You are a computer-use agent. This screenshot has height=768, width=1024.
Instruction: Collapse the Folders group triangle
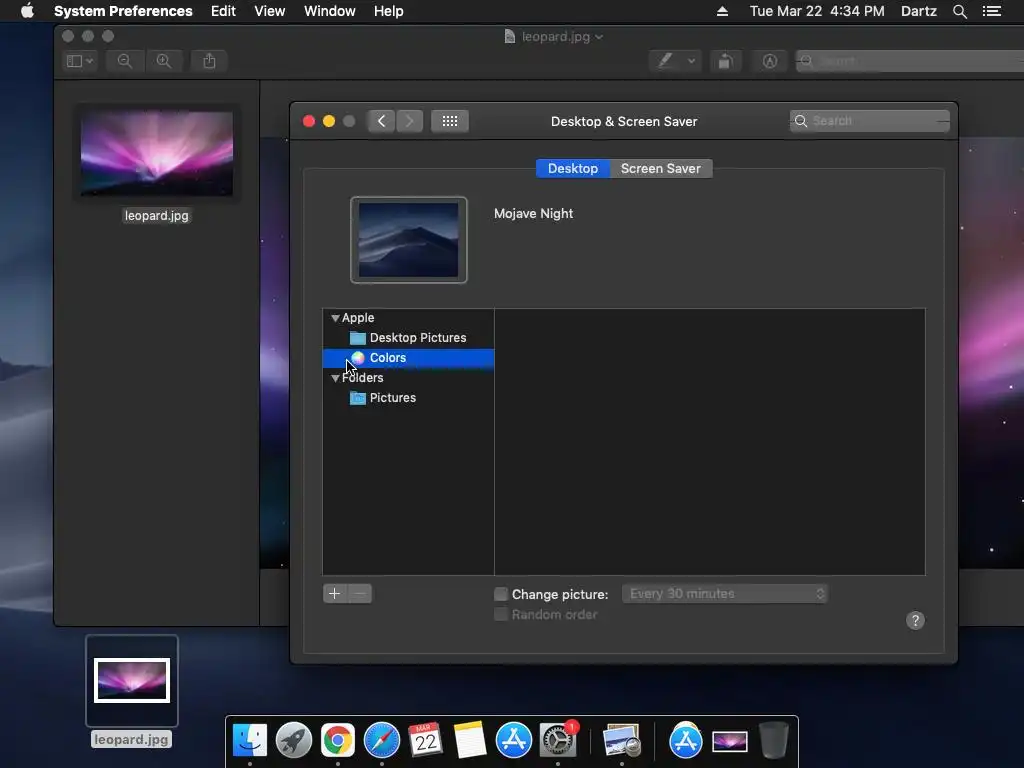click(x=335, y=378)
